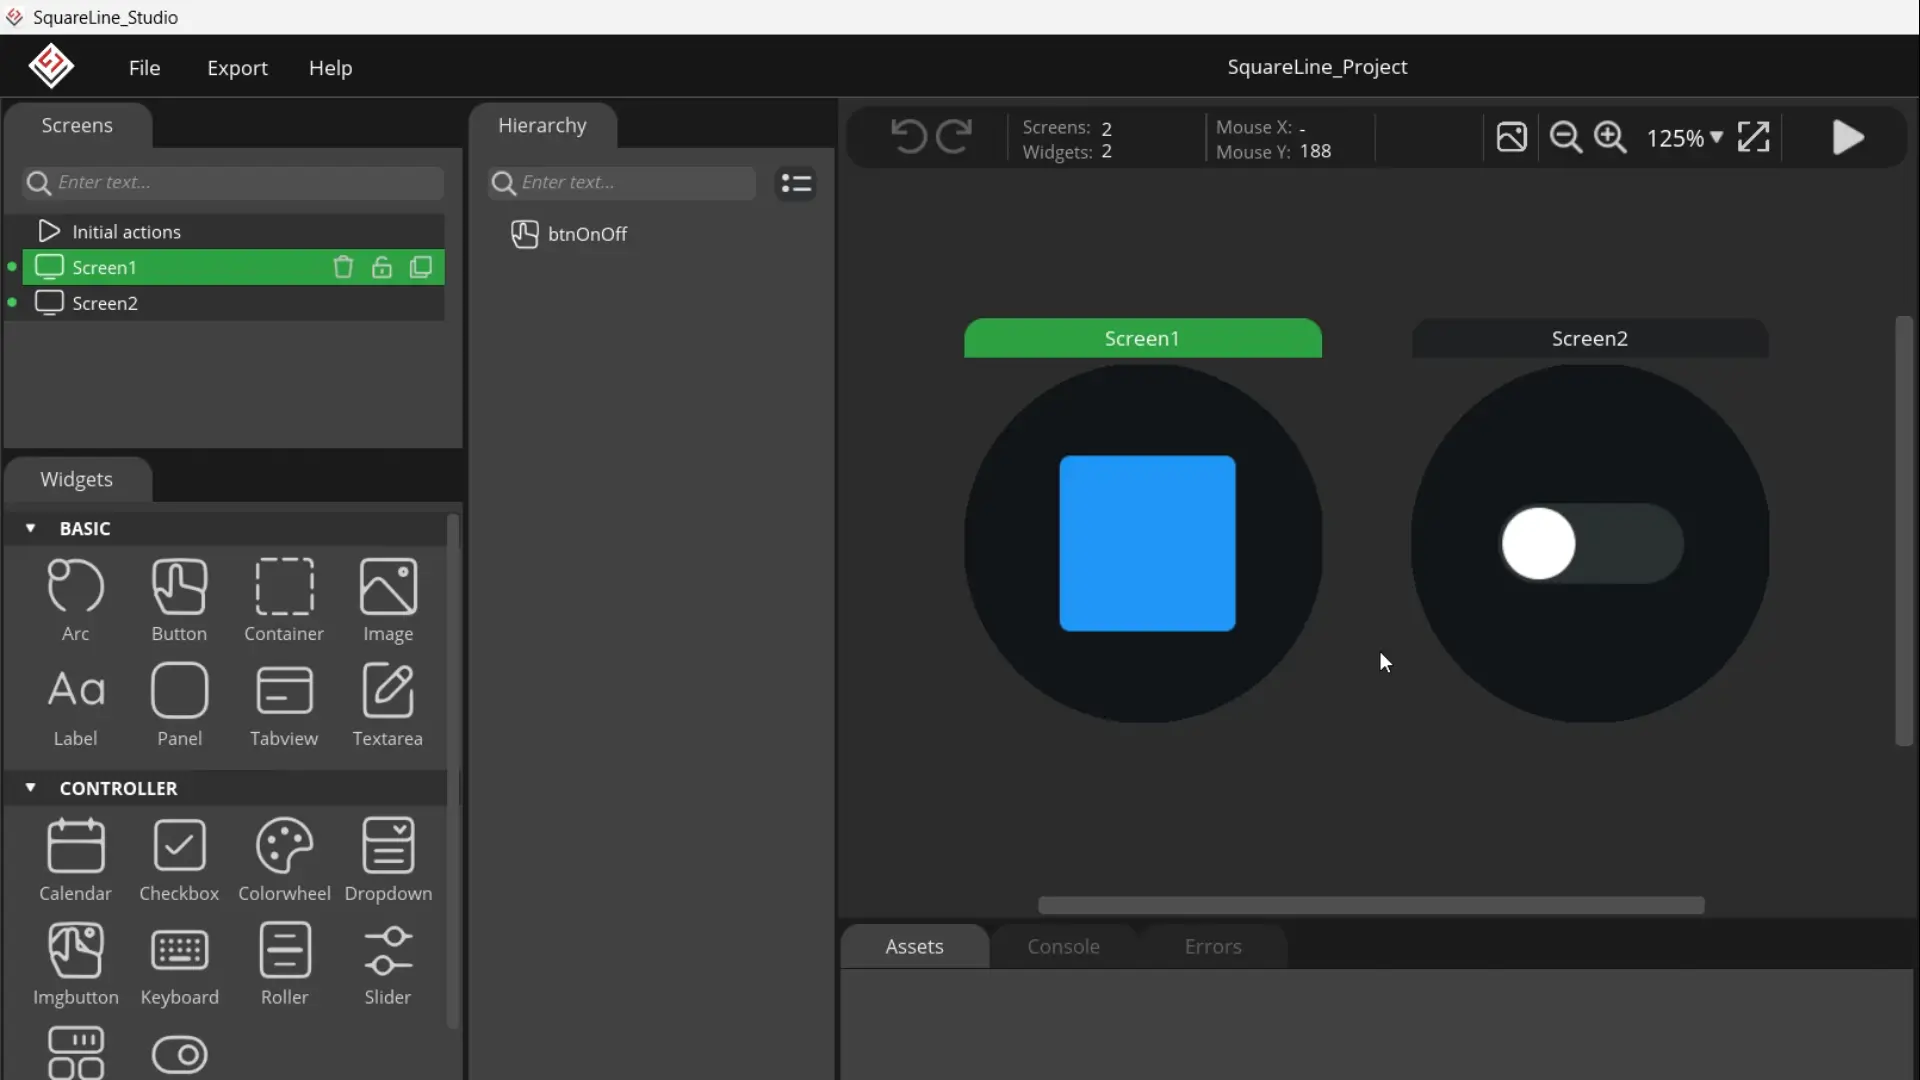Click the zoom in magnifier icon
The image size is (1920, 1080).
coord(1610,137)
